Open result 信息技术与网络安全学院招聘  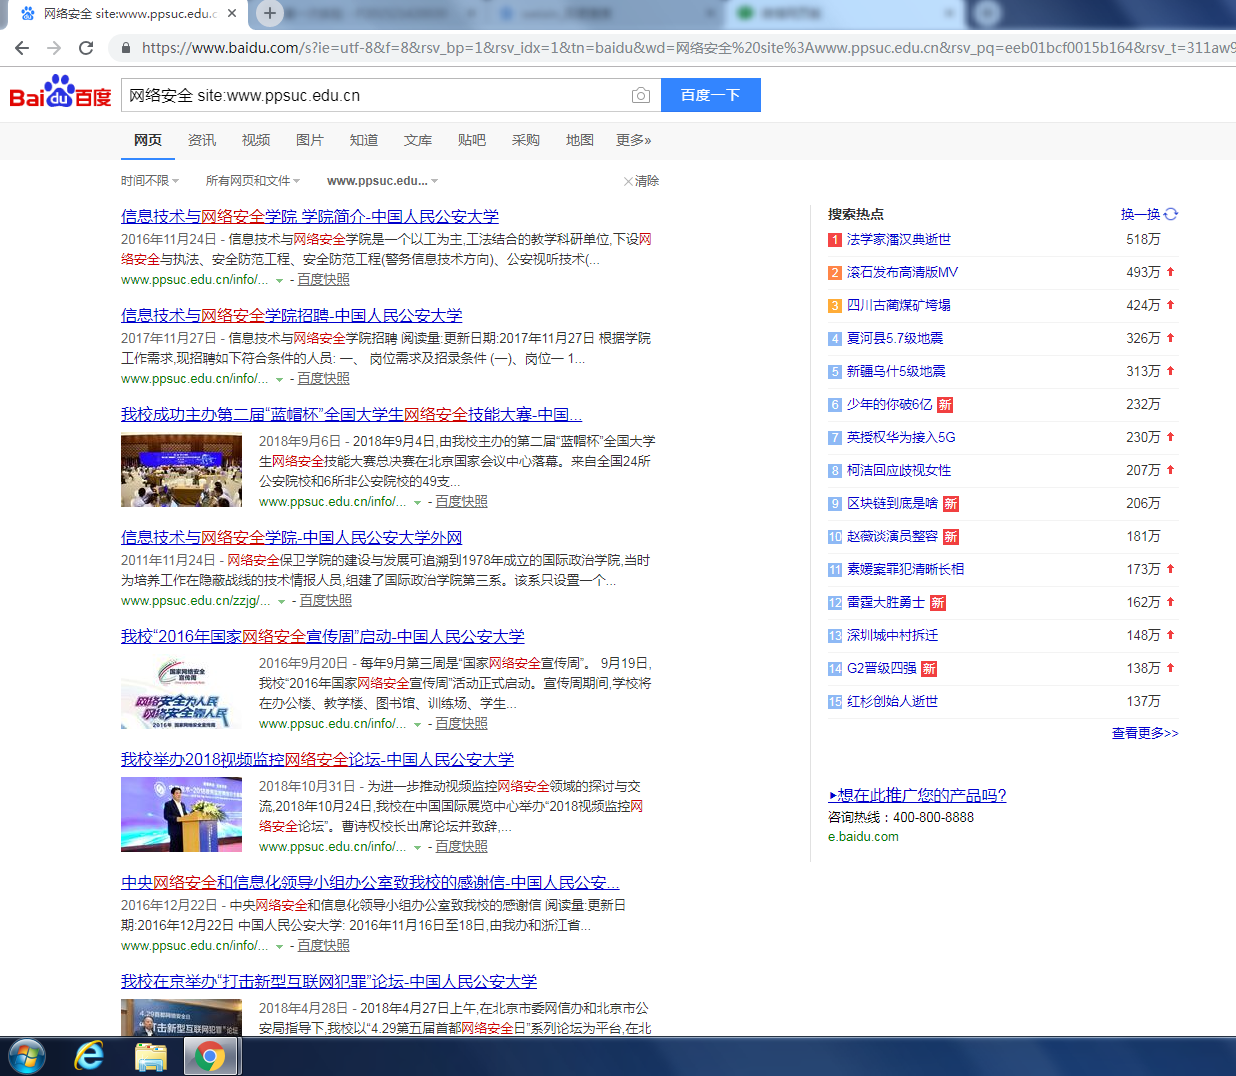292,315
